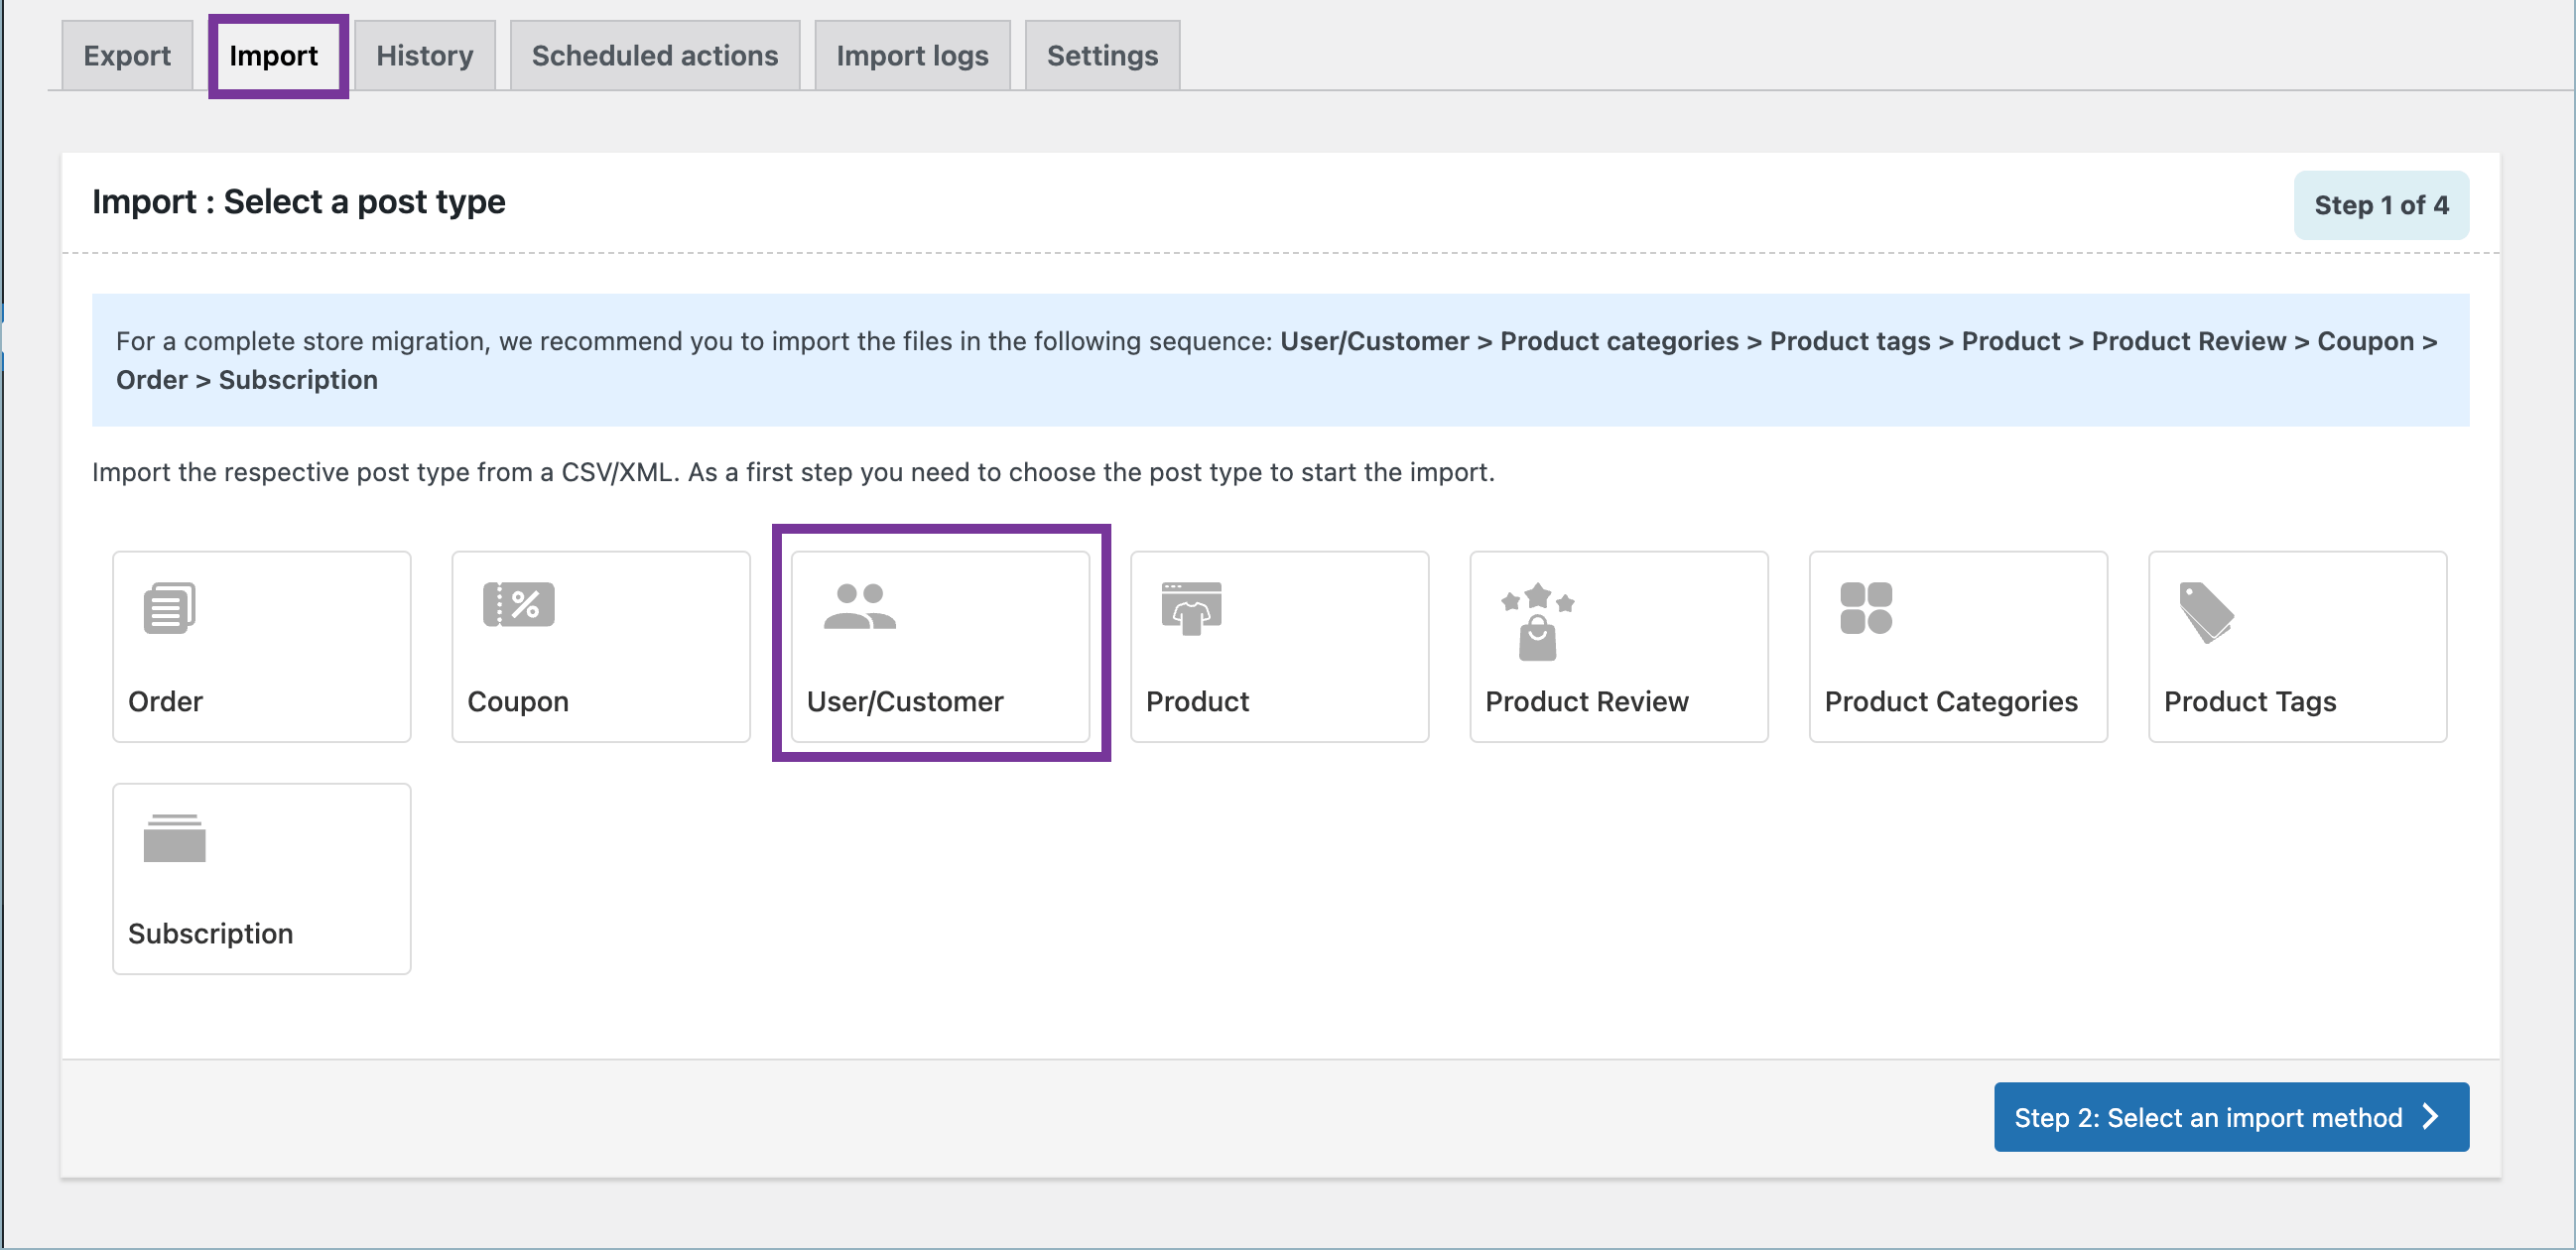Open the Settings tab
The image size is (2576, 1250).
click(x=1101, y=56)
